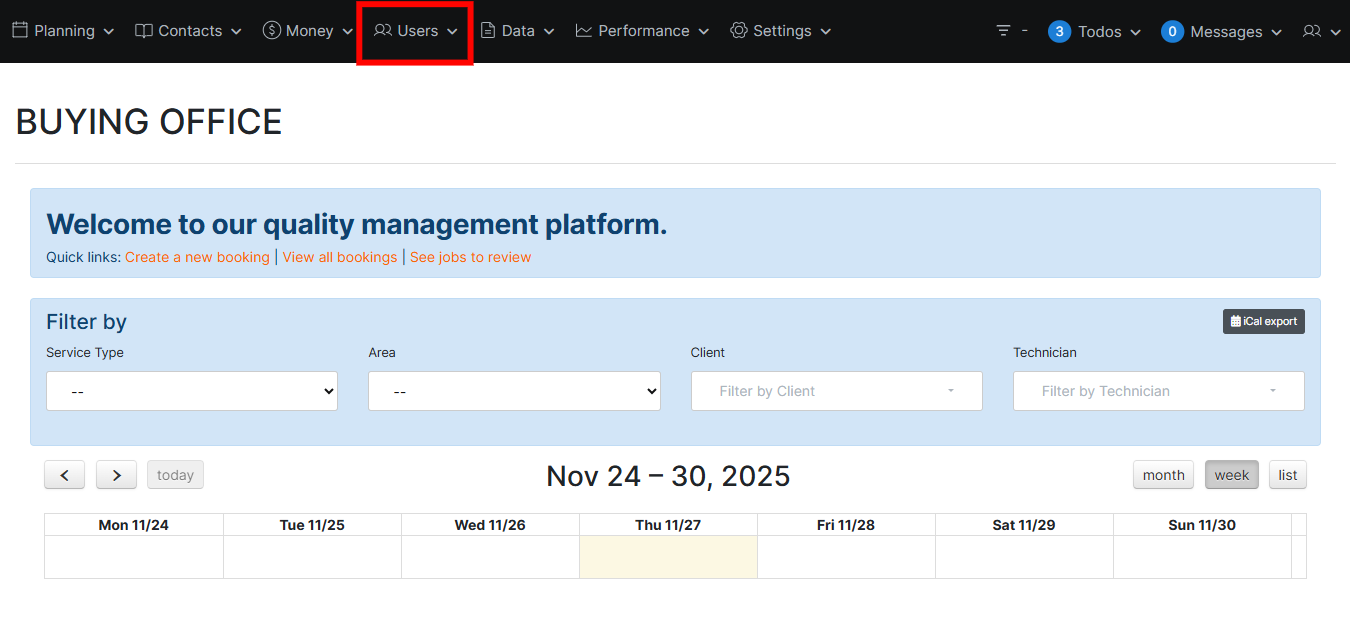The image size is (1350, 630).
Task: Open the Filter by Technician dropdown
Action: (x=1158, y=391)
